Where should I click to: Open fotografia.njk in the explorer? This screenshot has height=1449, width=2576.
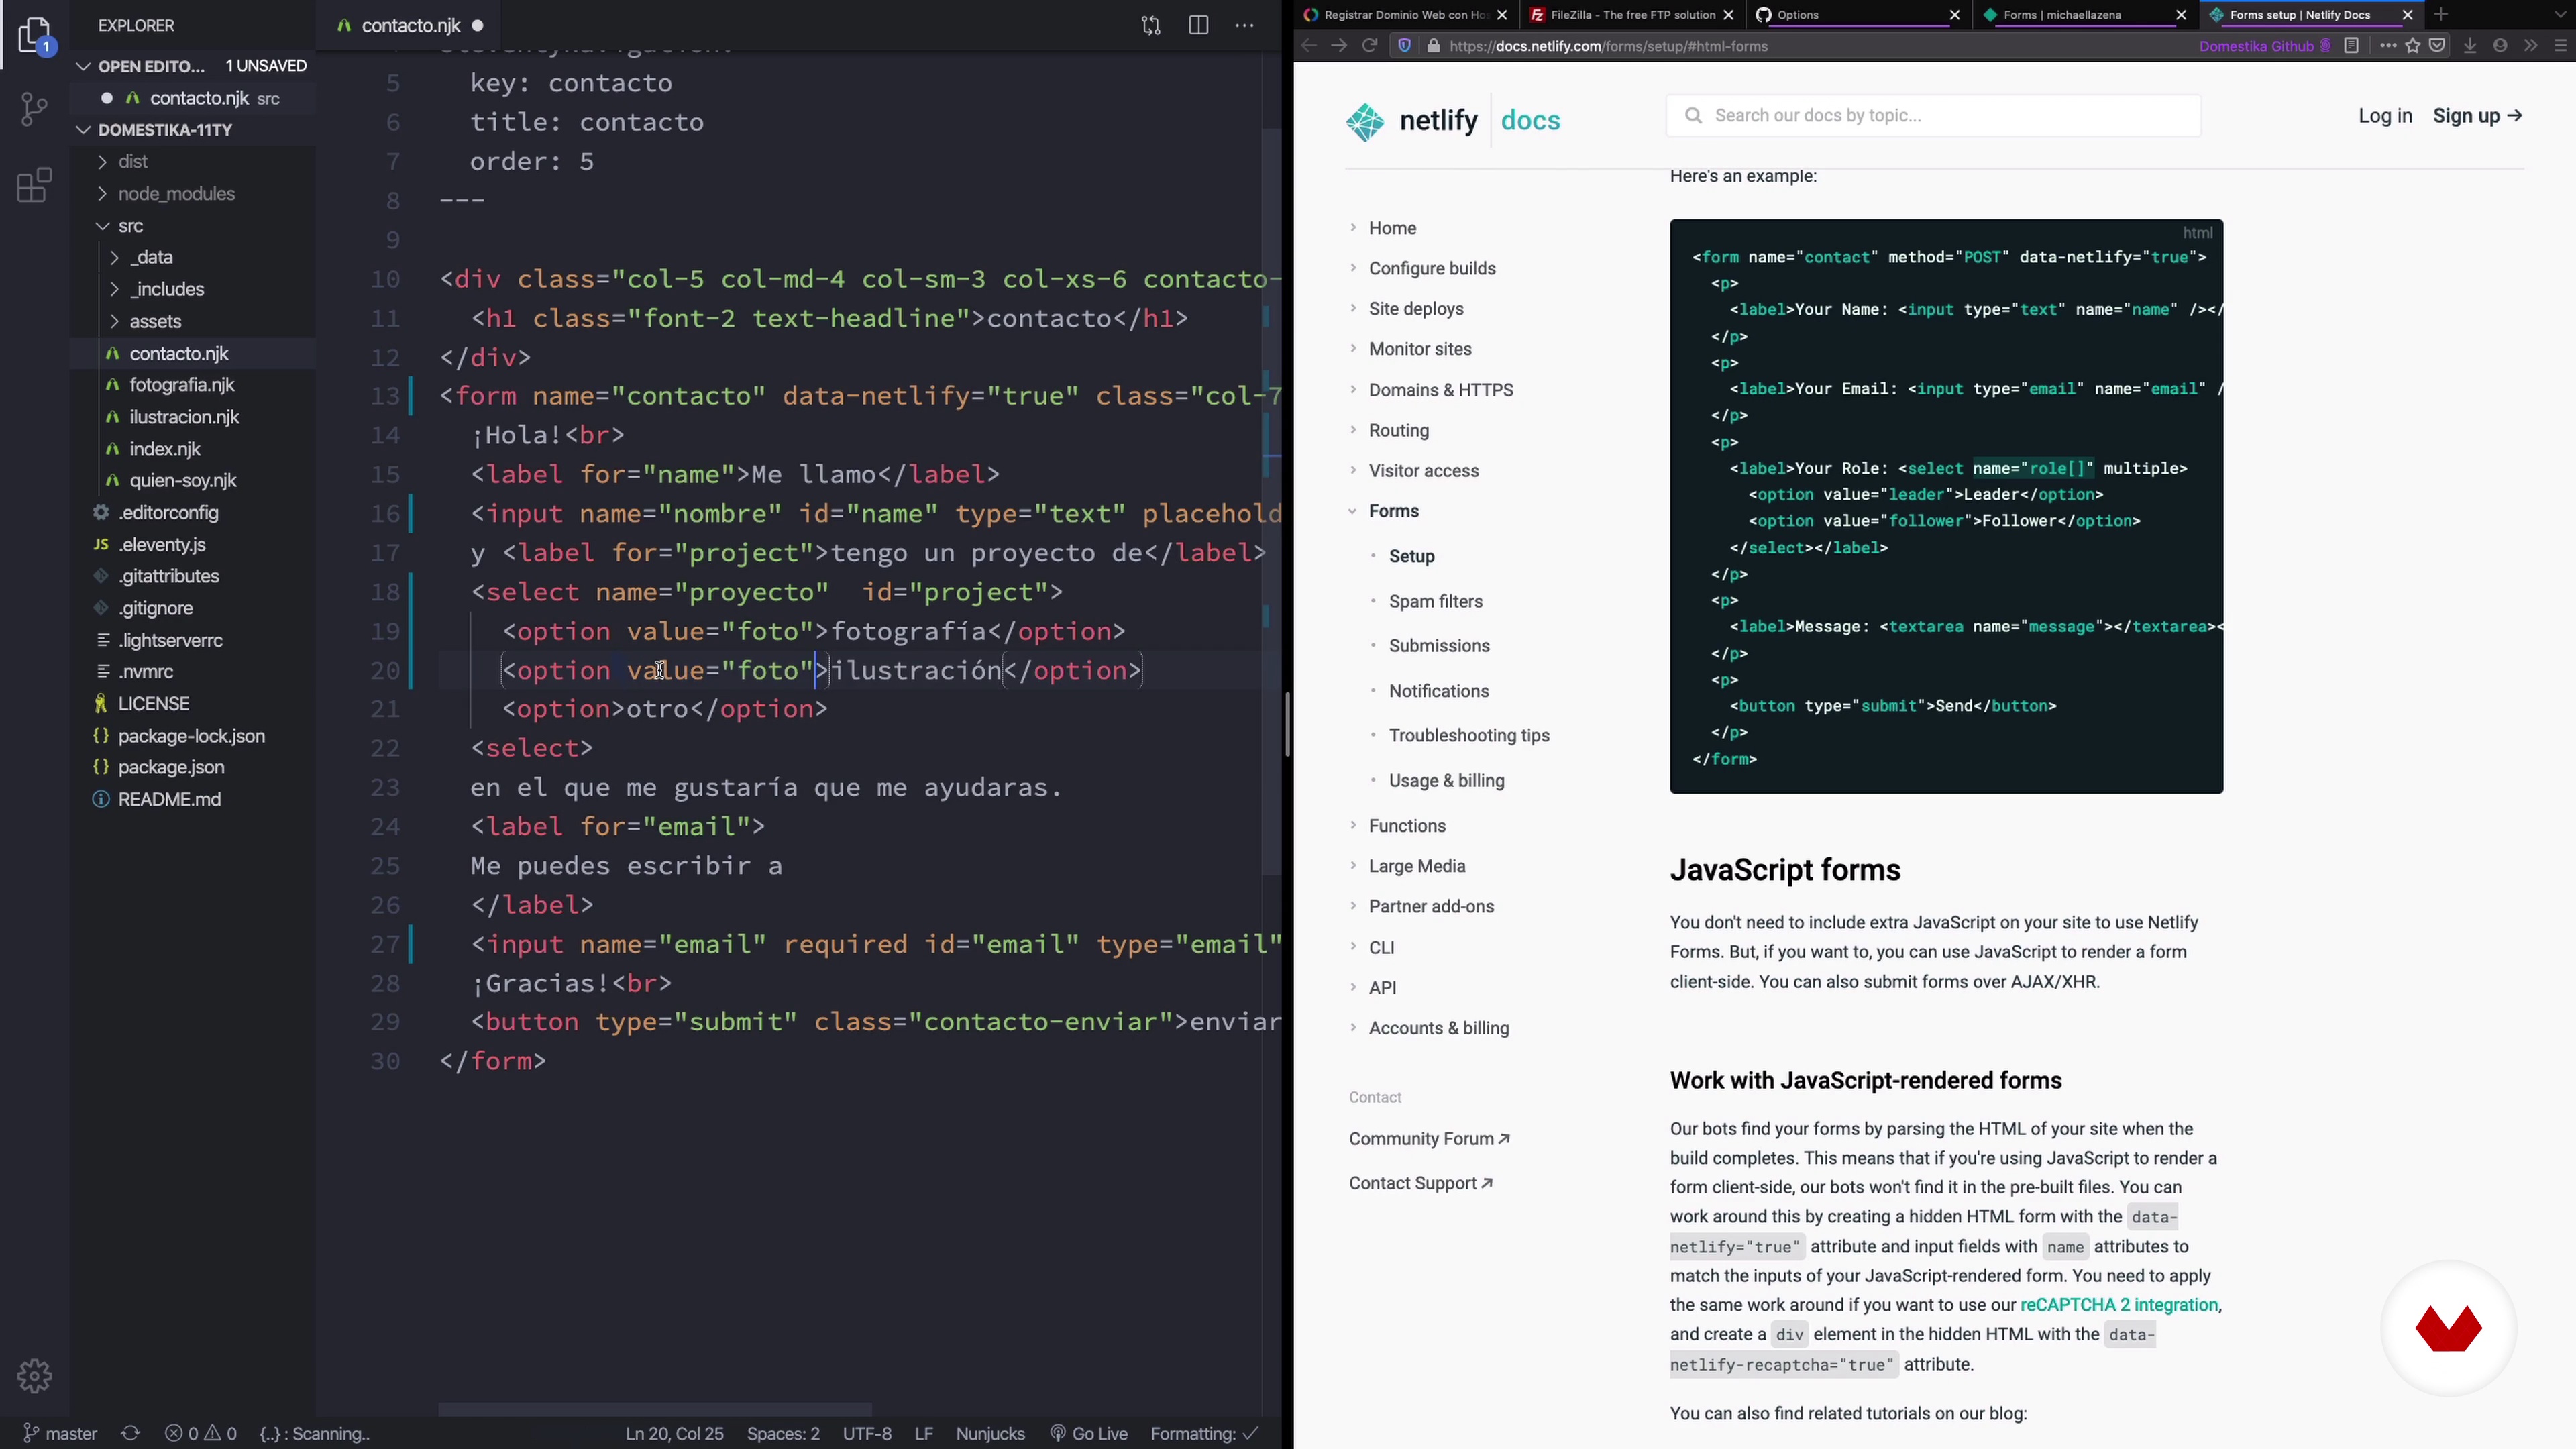point(182,385)
